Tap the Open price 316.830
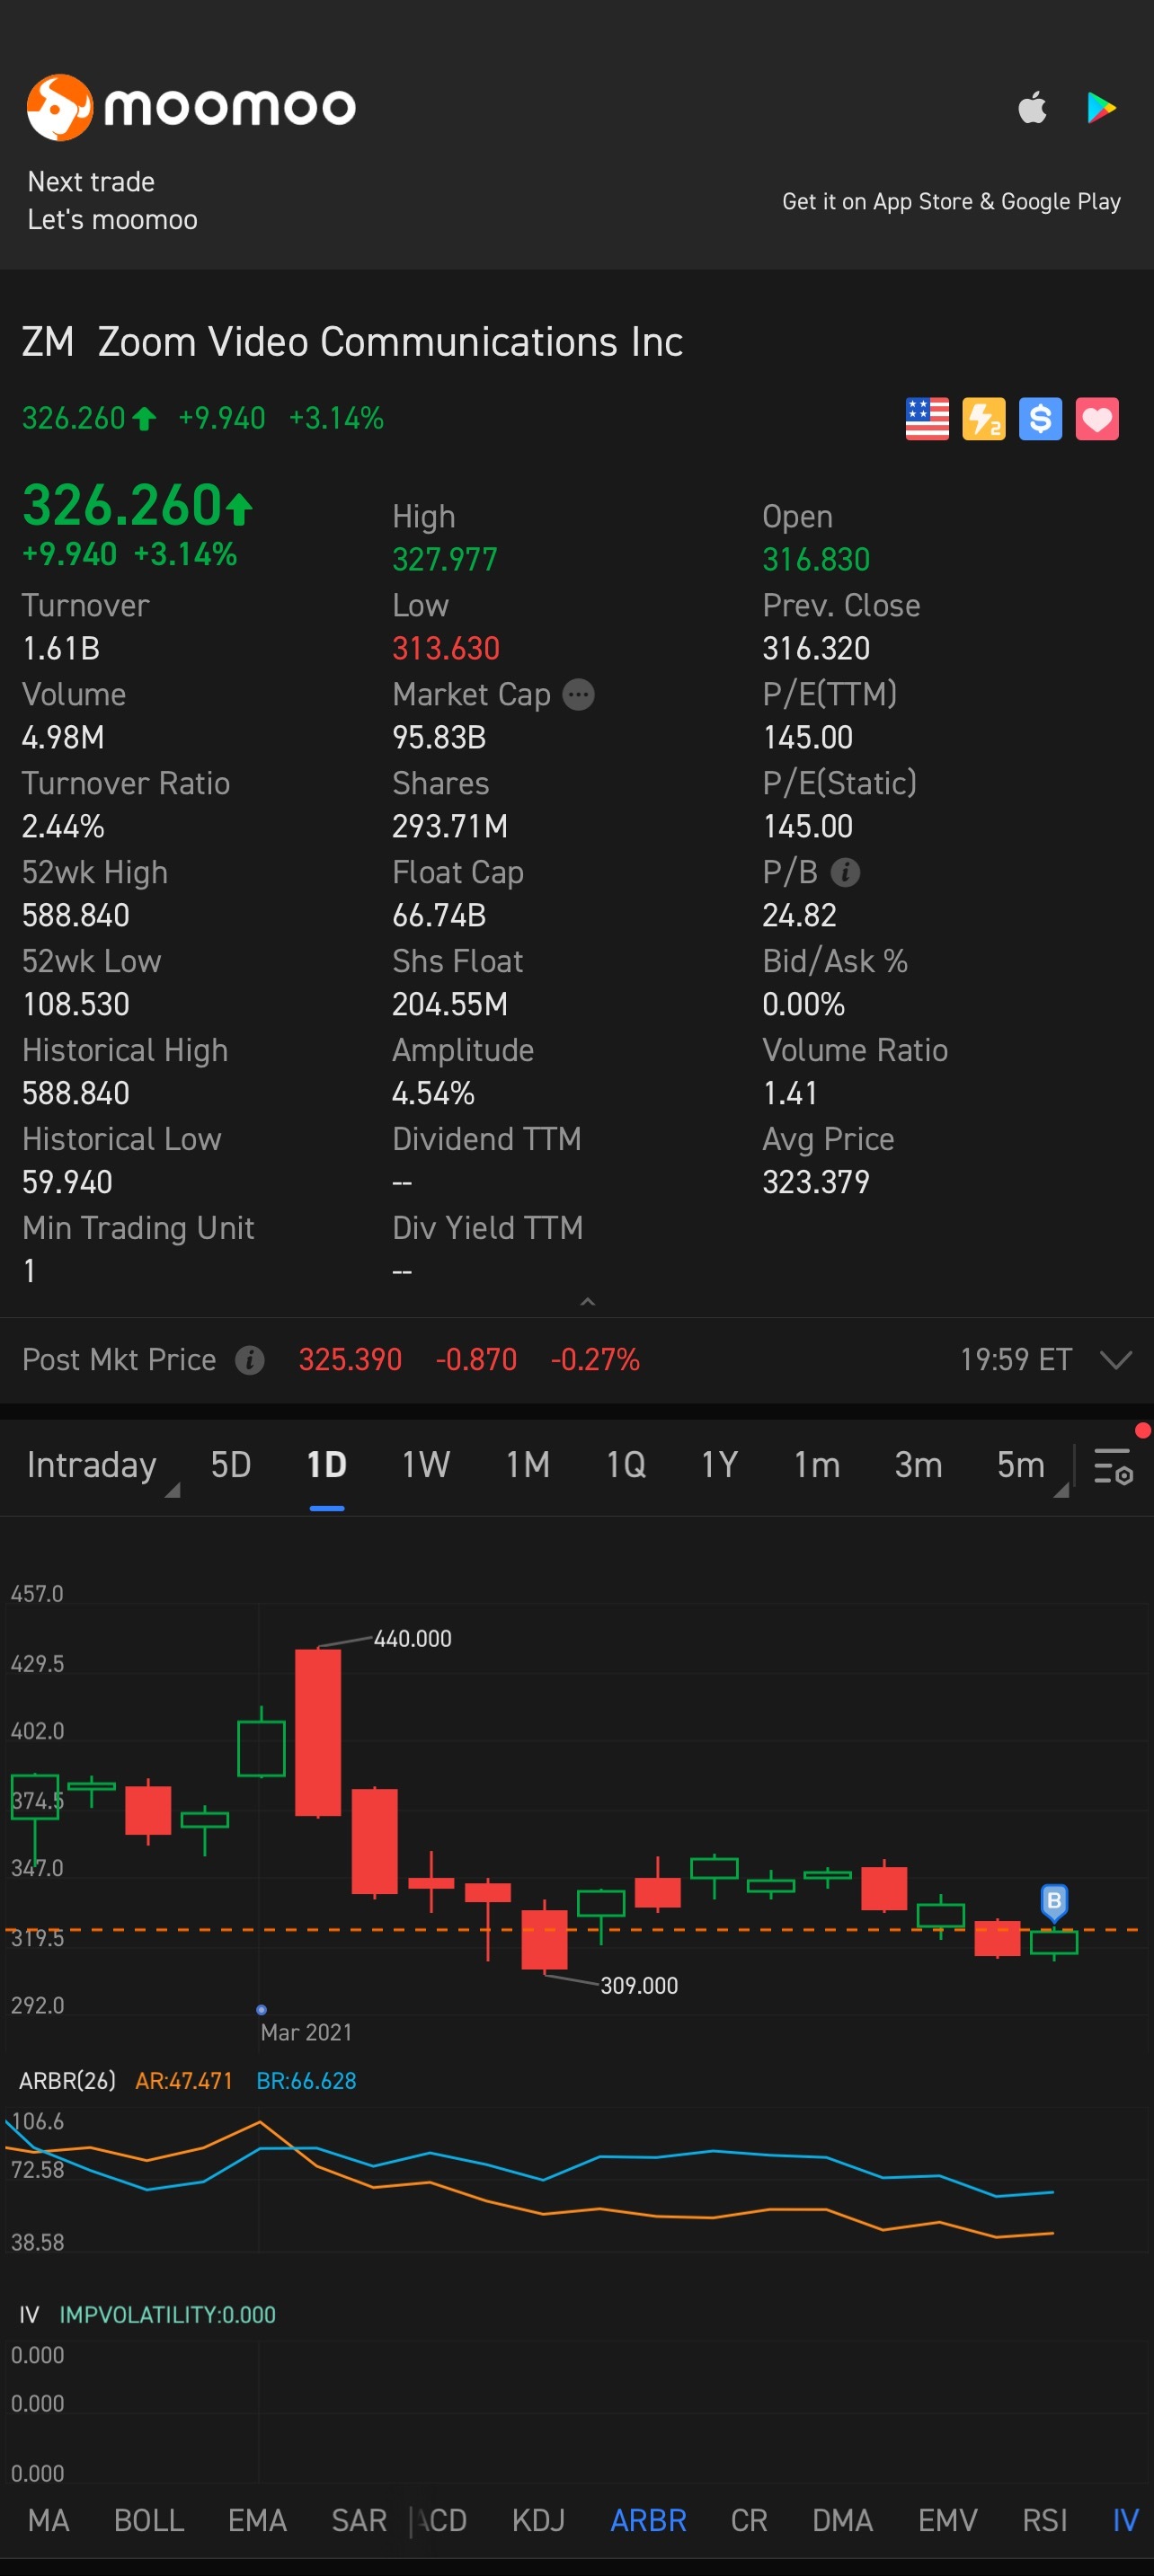 tap(816, 559)
